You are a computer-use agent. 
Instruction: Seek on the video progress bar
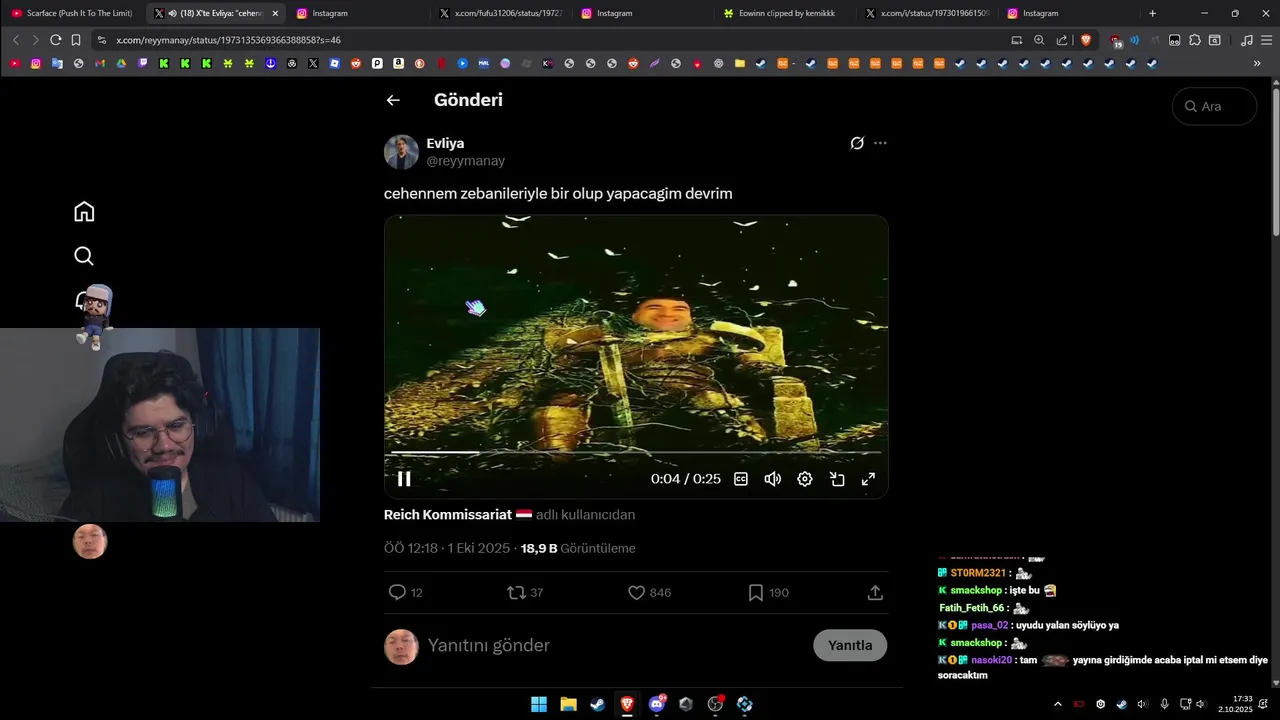click(636, 453)
